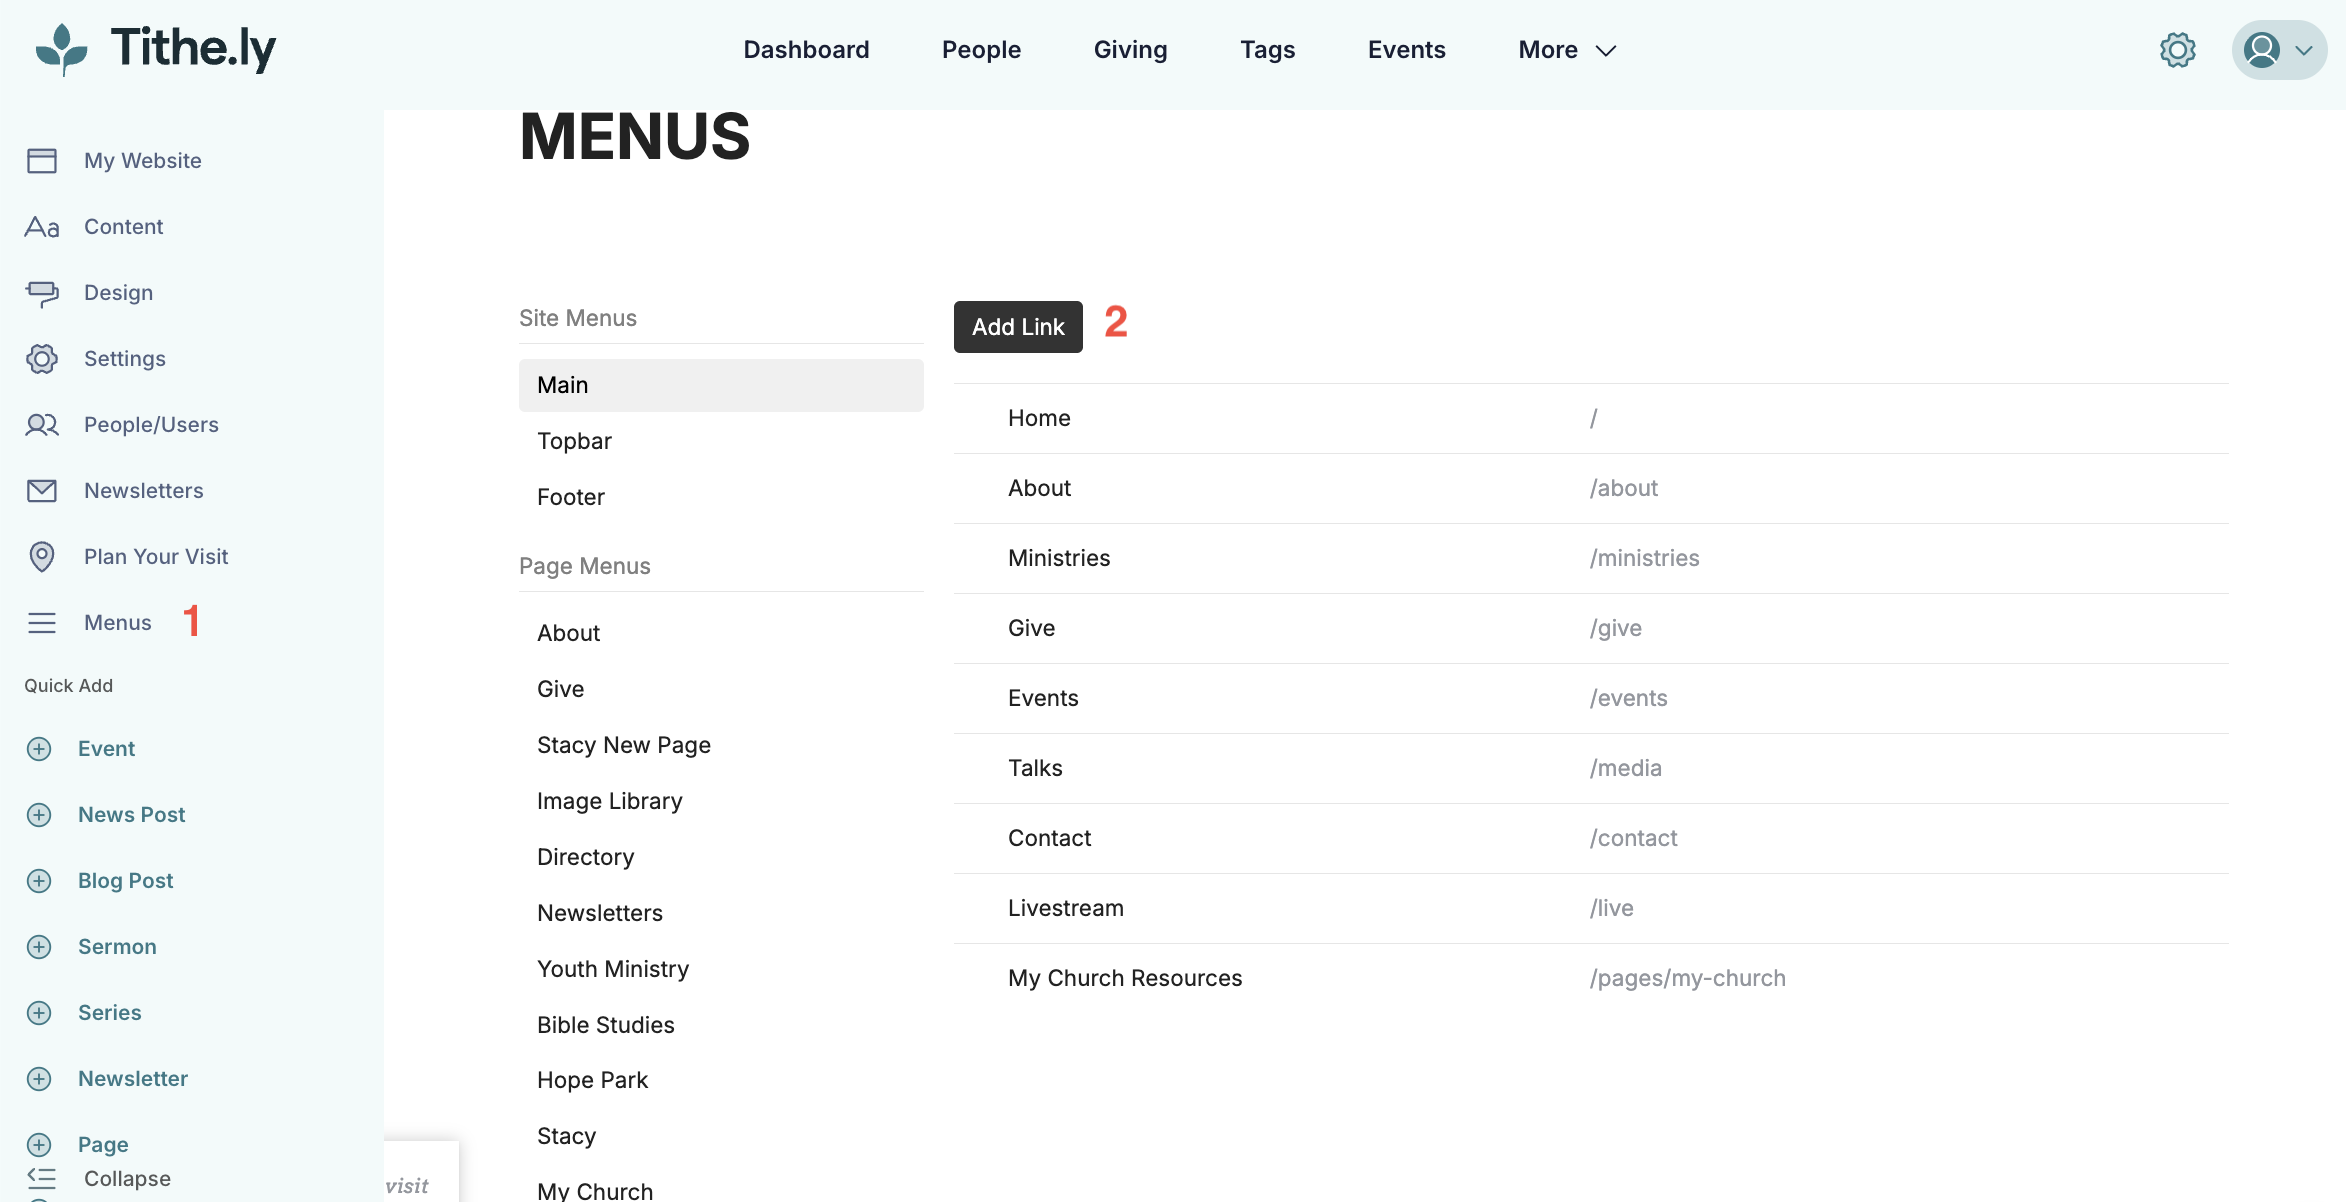Open the Tags navigation item
Viewport: 2346px width, 1202px height.
click(x=1267, y=50)
